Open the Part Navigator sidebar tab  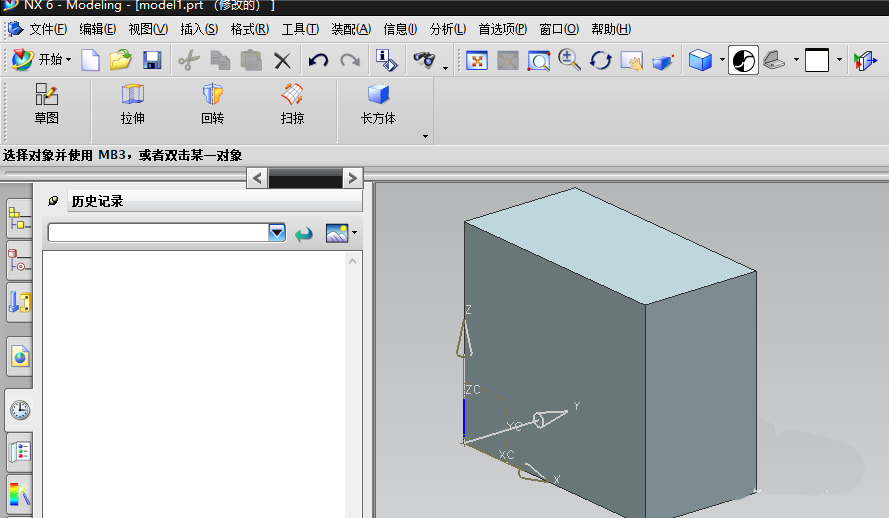click(x=19, y=261)
